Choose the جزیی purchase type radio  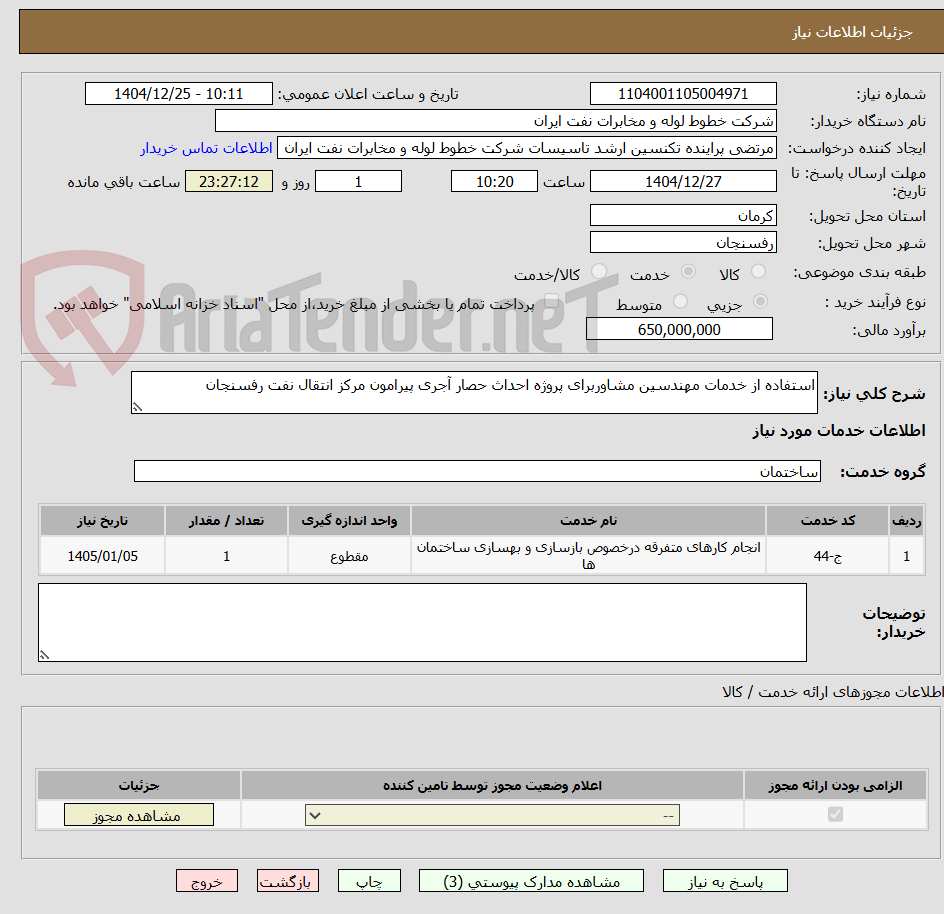(760, 301)
